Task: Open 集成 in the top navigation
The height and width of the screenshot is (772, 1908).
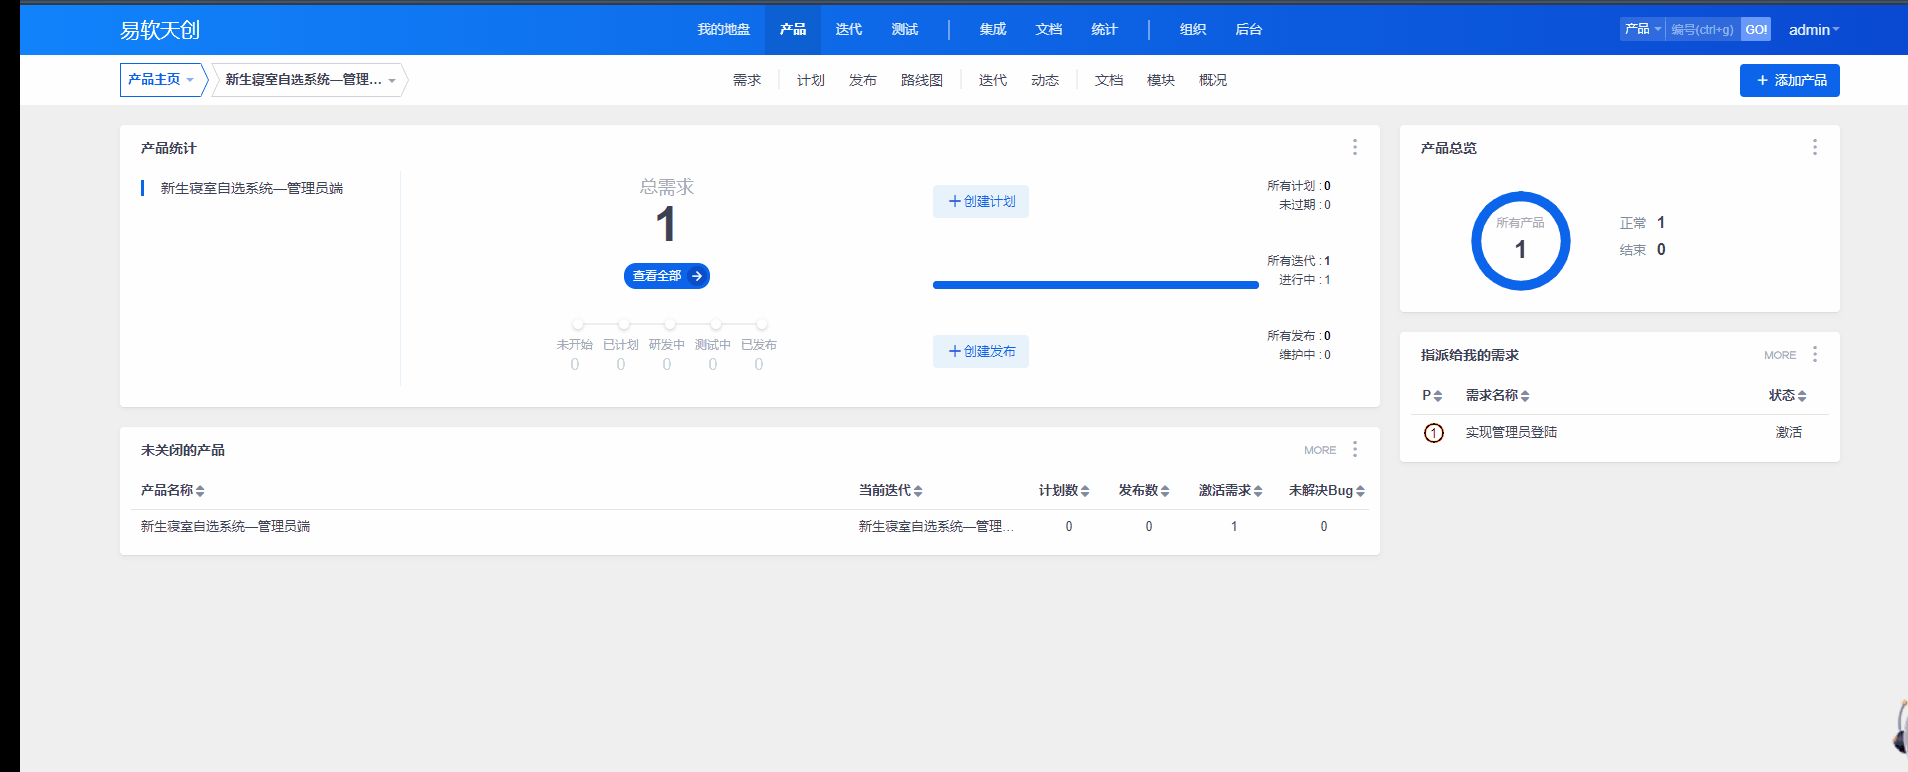Action: pyautogui.click(x=993, y=30)
